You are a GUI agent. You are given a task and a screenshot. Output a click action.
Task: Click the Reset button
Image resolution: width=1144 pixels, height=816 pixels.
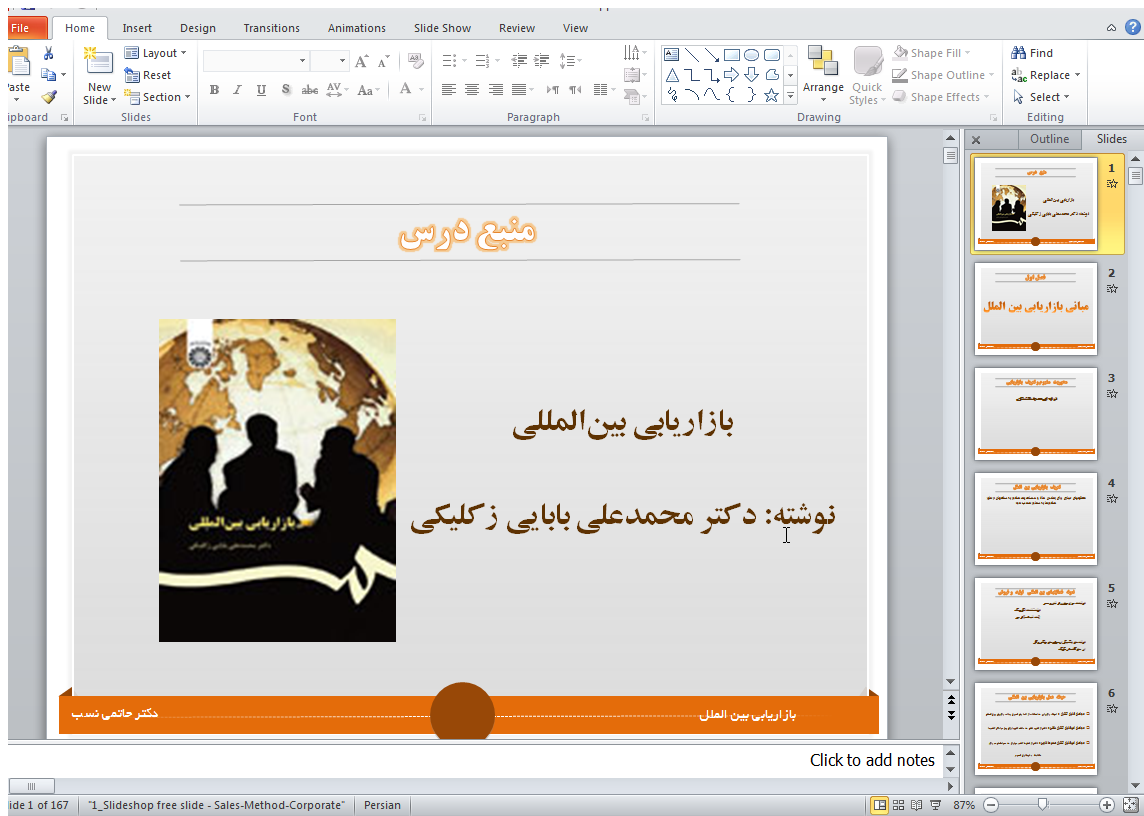coord(147,74)
